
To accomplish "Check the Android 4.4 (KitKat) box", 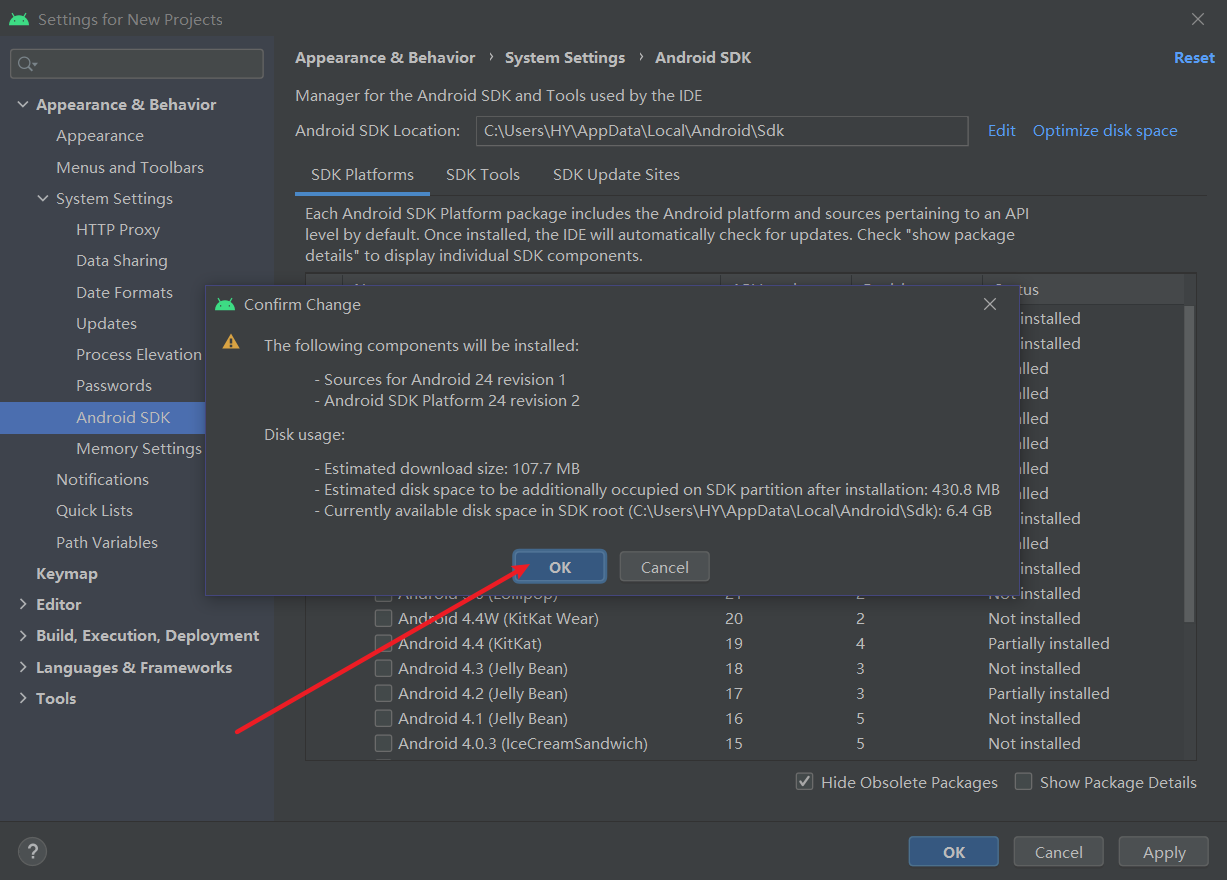I will point(383,643).
